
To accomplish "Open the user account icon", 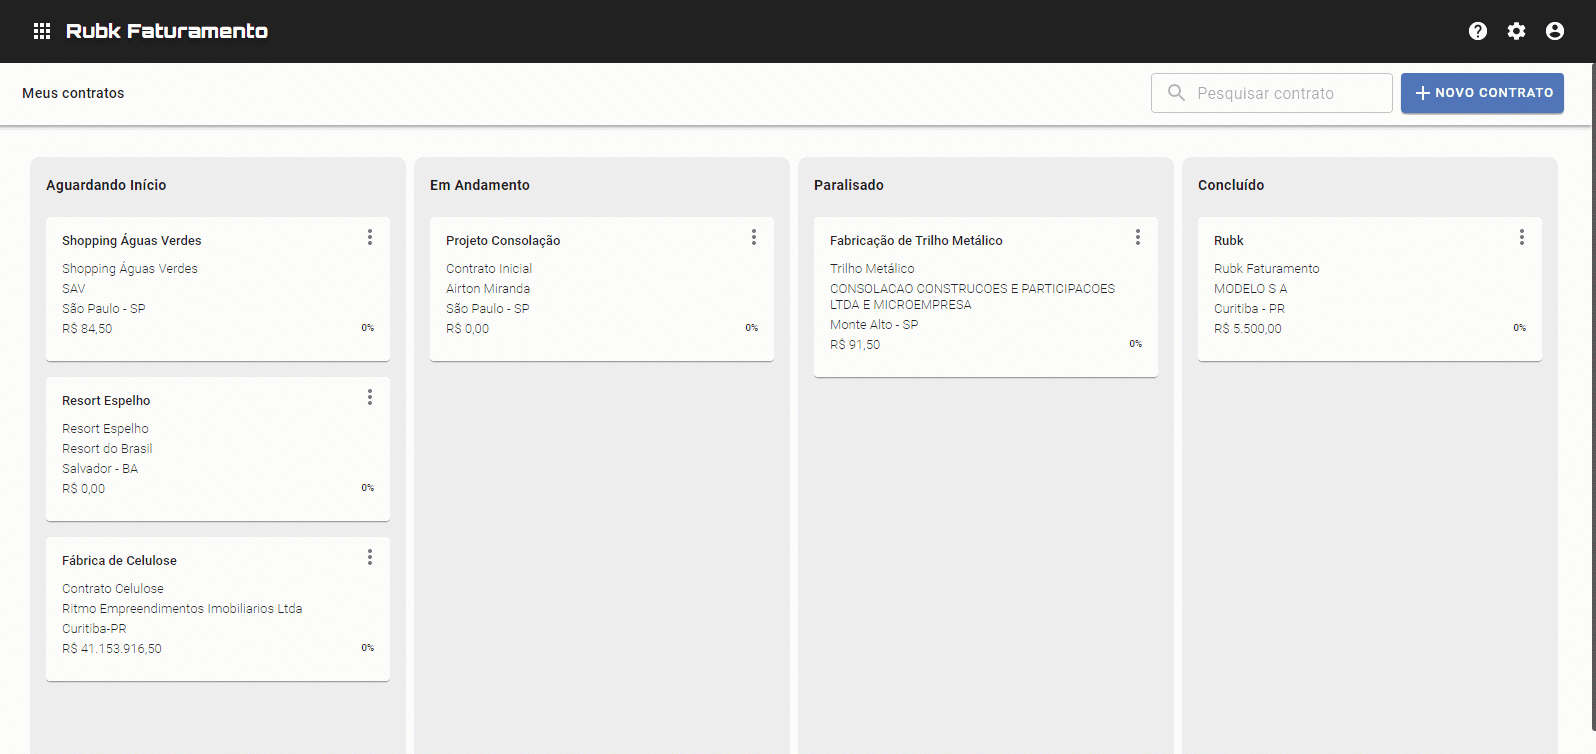I will (1554, 31).
